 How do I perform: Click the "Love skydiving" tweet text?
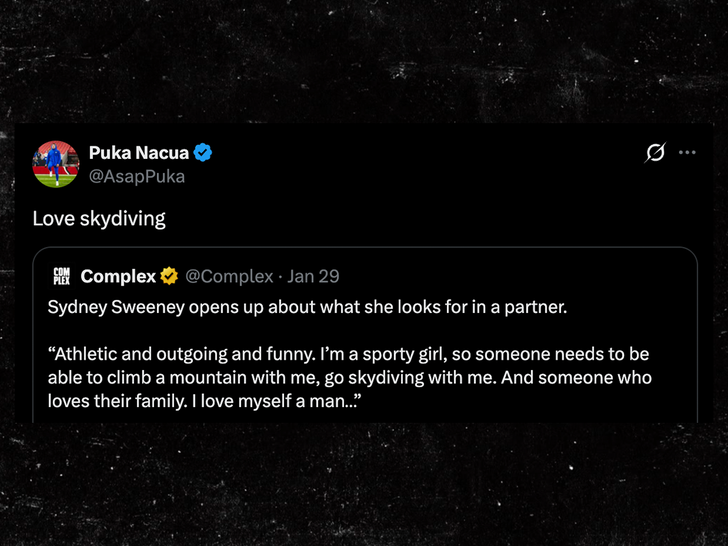click(x=98, y=218)
